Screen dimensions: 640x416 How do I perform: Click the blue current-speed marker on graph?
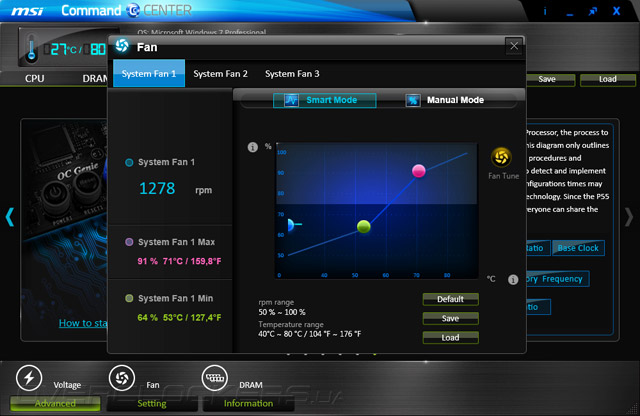pyautogui.click(x=291, y=225)
